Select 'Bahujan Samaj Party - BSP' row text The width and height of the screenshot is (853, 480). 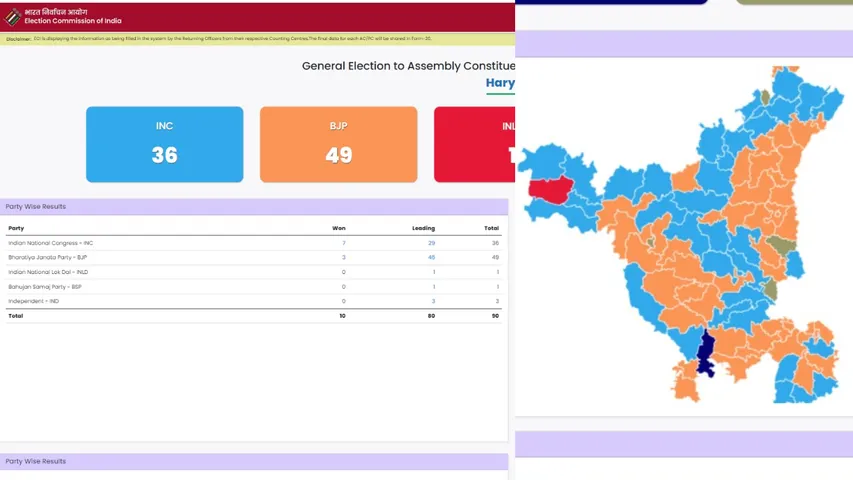(x=45, y=287)
